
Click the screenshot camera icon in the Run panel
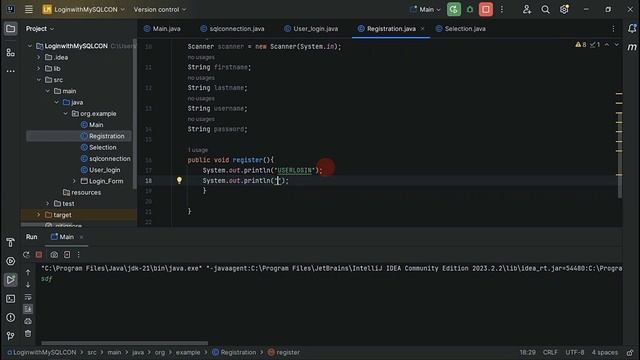click(x=54, y=255)
